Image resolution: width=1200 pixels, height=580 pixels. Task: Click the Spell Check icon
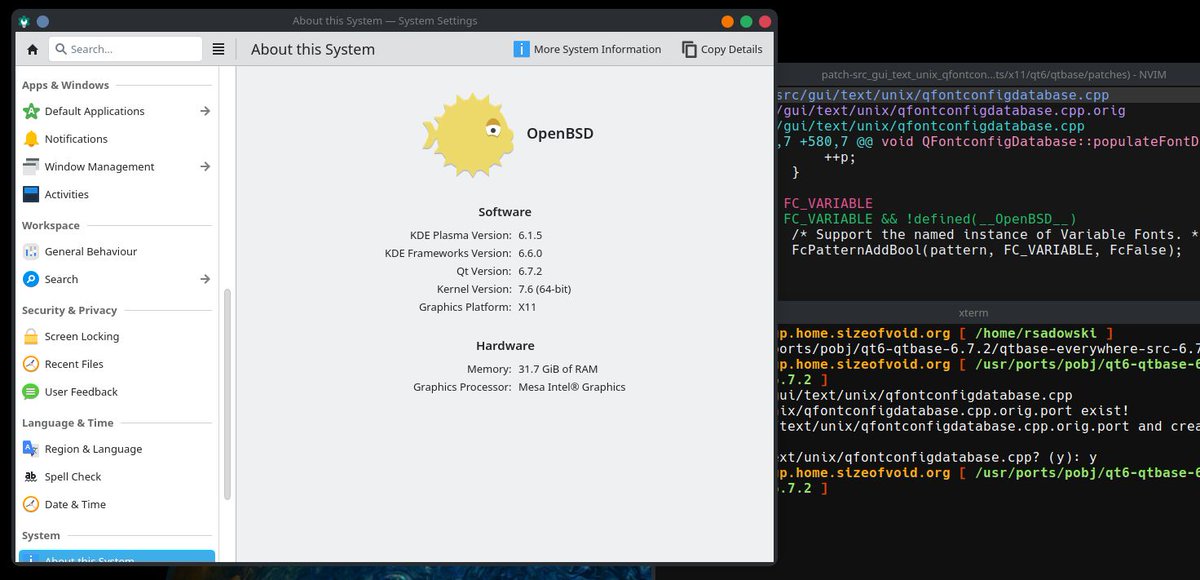[x=31, y=478]
